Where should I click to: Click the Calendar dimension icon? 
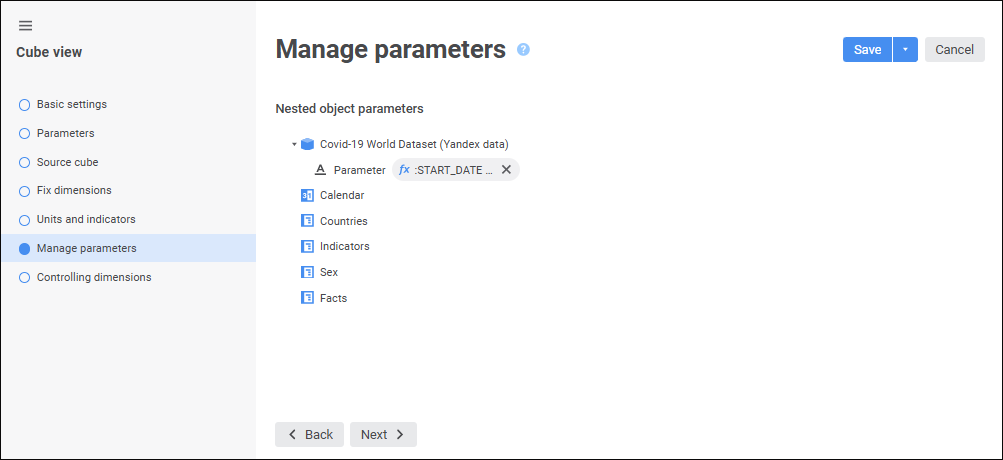pos(307,195)
